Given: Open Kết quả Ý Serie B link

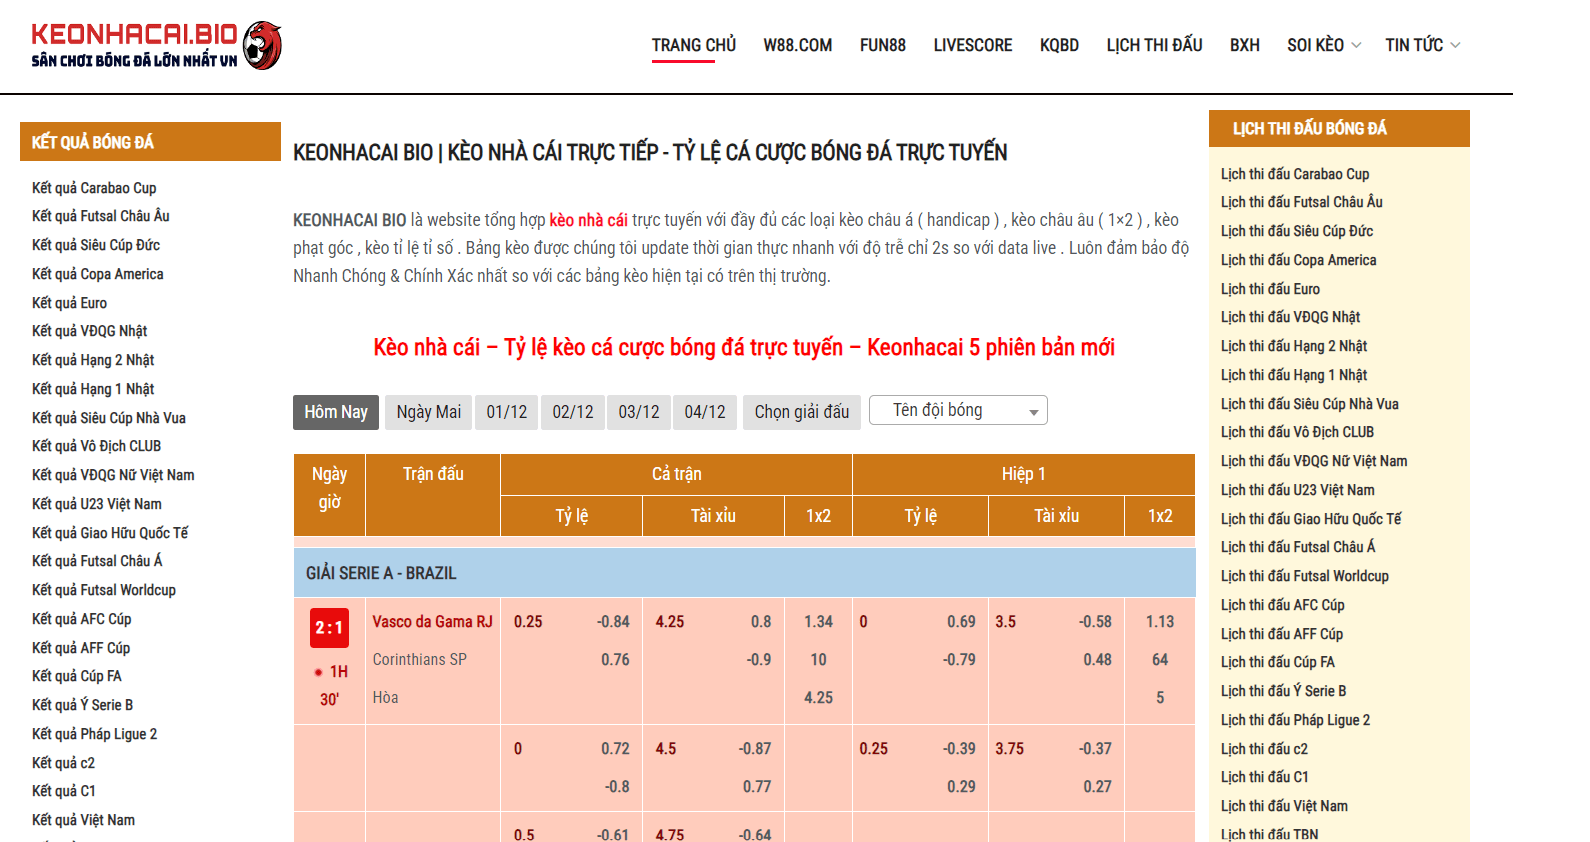Looking at the screenshot, I should [x=82, y=705].
